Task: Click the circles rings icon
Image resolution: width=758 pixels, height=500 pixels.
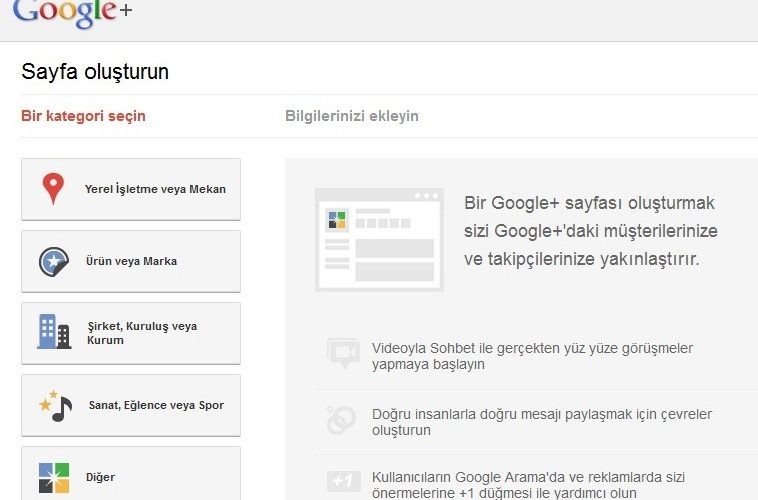Action: tap(341, 420)
